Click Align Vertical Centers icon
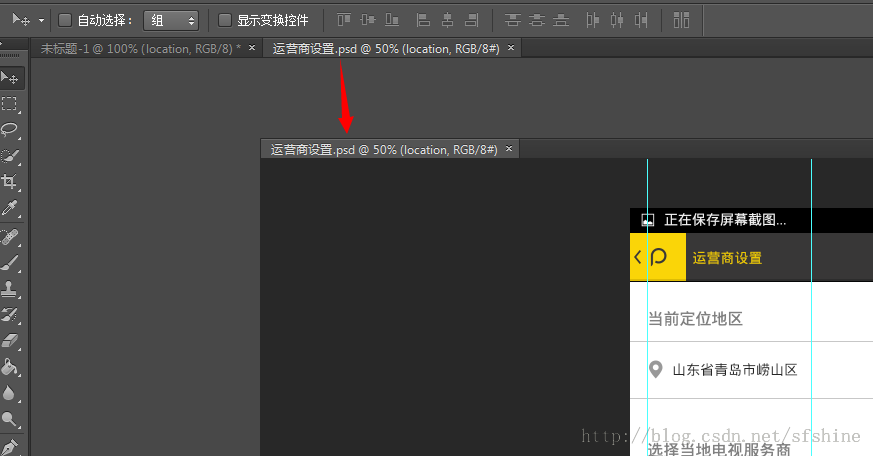This screenshot has height=456, width=873. (x=368, y=20)
